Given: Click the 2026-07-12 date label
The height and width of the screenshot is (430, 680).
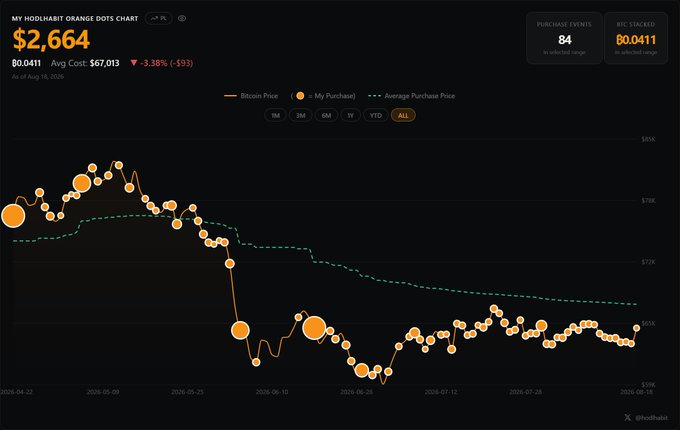Looking at the screenshot, I should (x=441, y=392).
